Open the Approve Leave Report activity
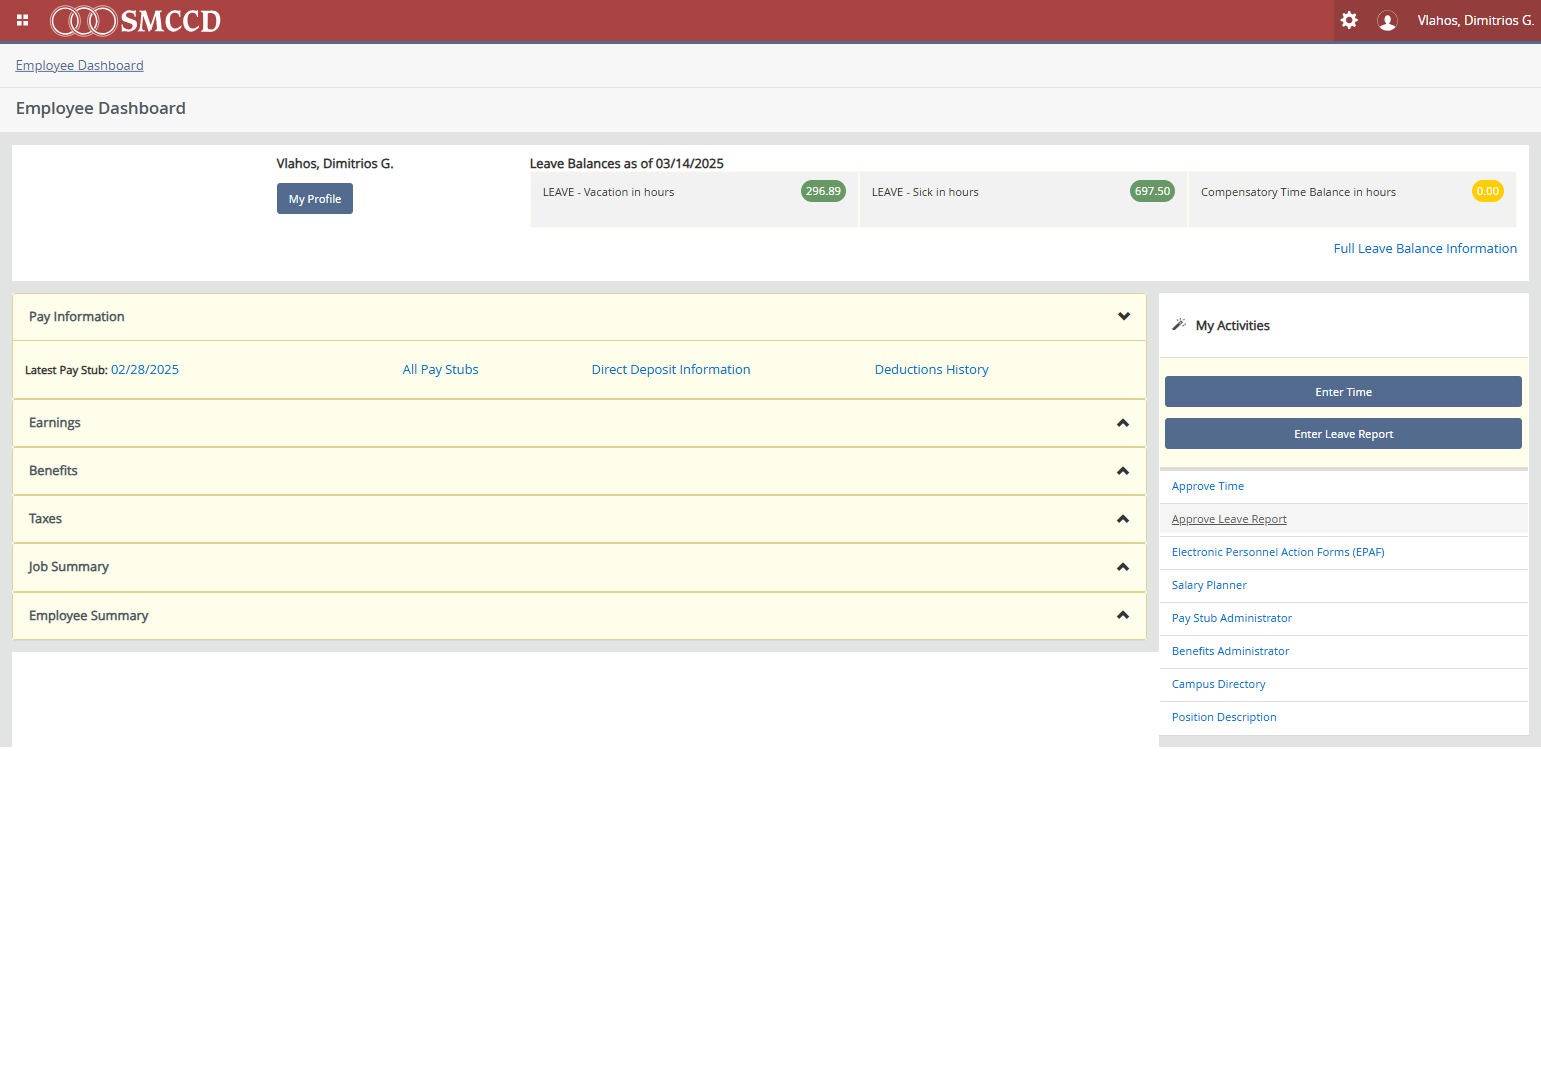Viewport: 1541px width, 1079px height. tap(1229, 519)
